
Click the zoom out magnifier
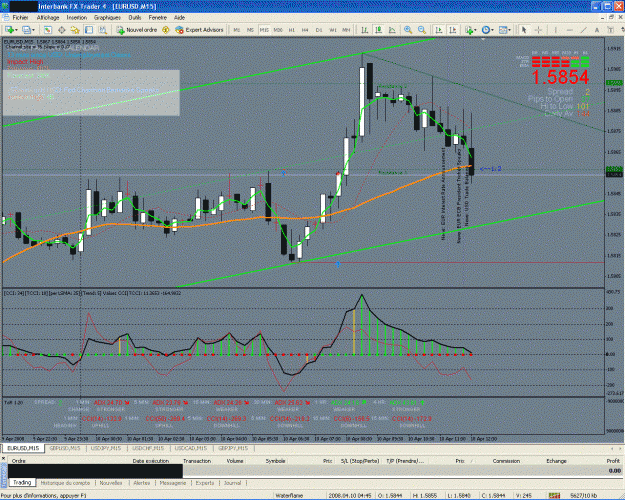[x=422, y=30]
